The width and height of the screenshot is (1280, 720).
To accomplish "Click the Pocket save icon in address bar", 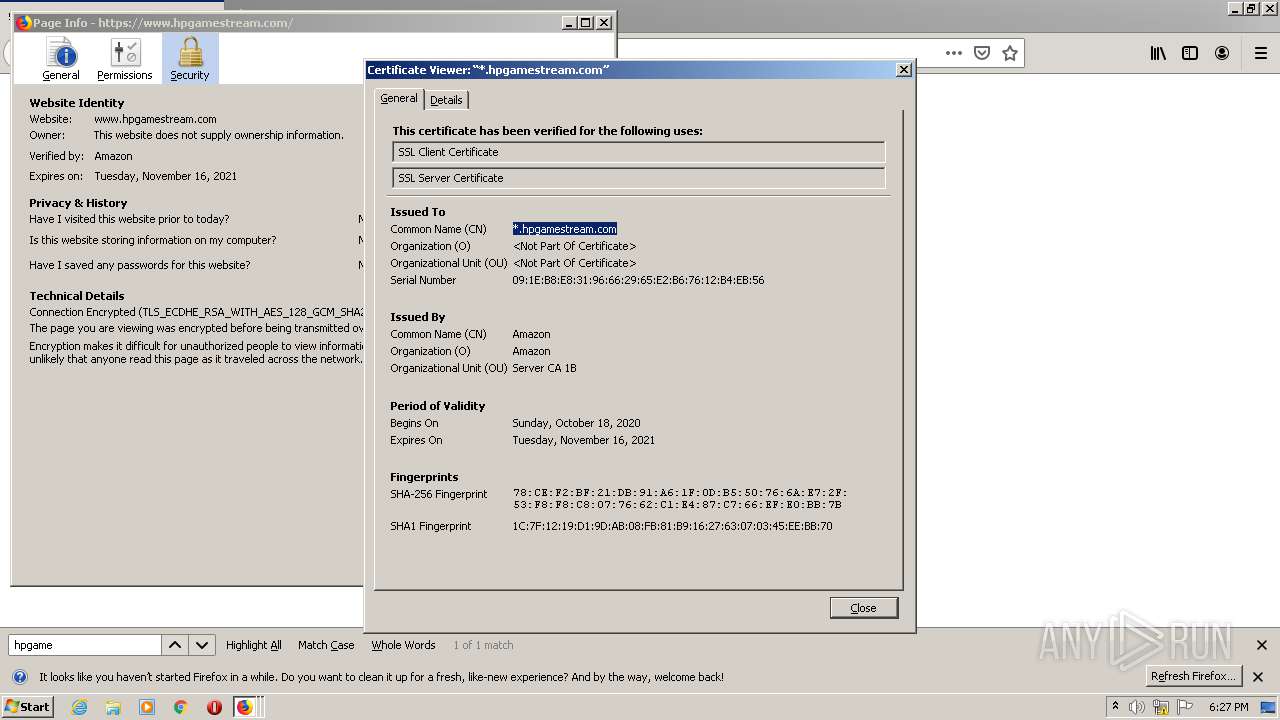I will point(982,53).
